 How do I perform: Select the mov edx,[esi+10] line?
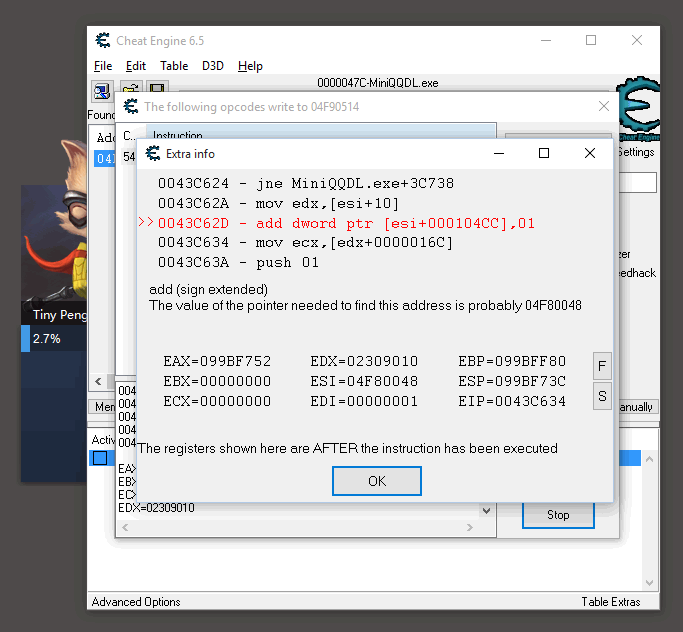(x=278, y=203)
